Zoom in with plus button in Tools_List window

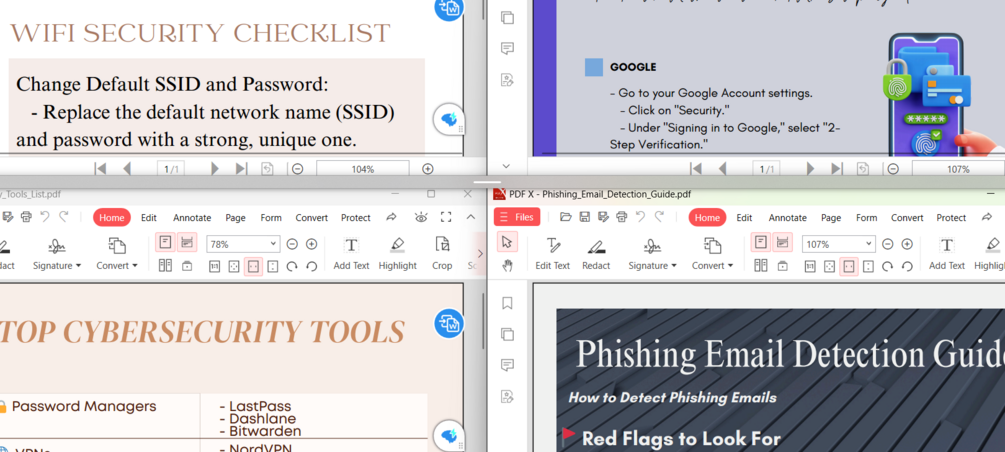click(x=311, y=244)
